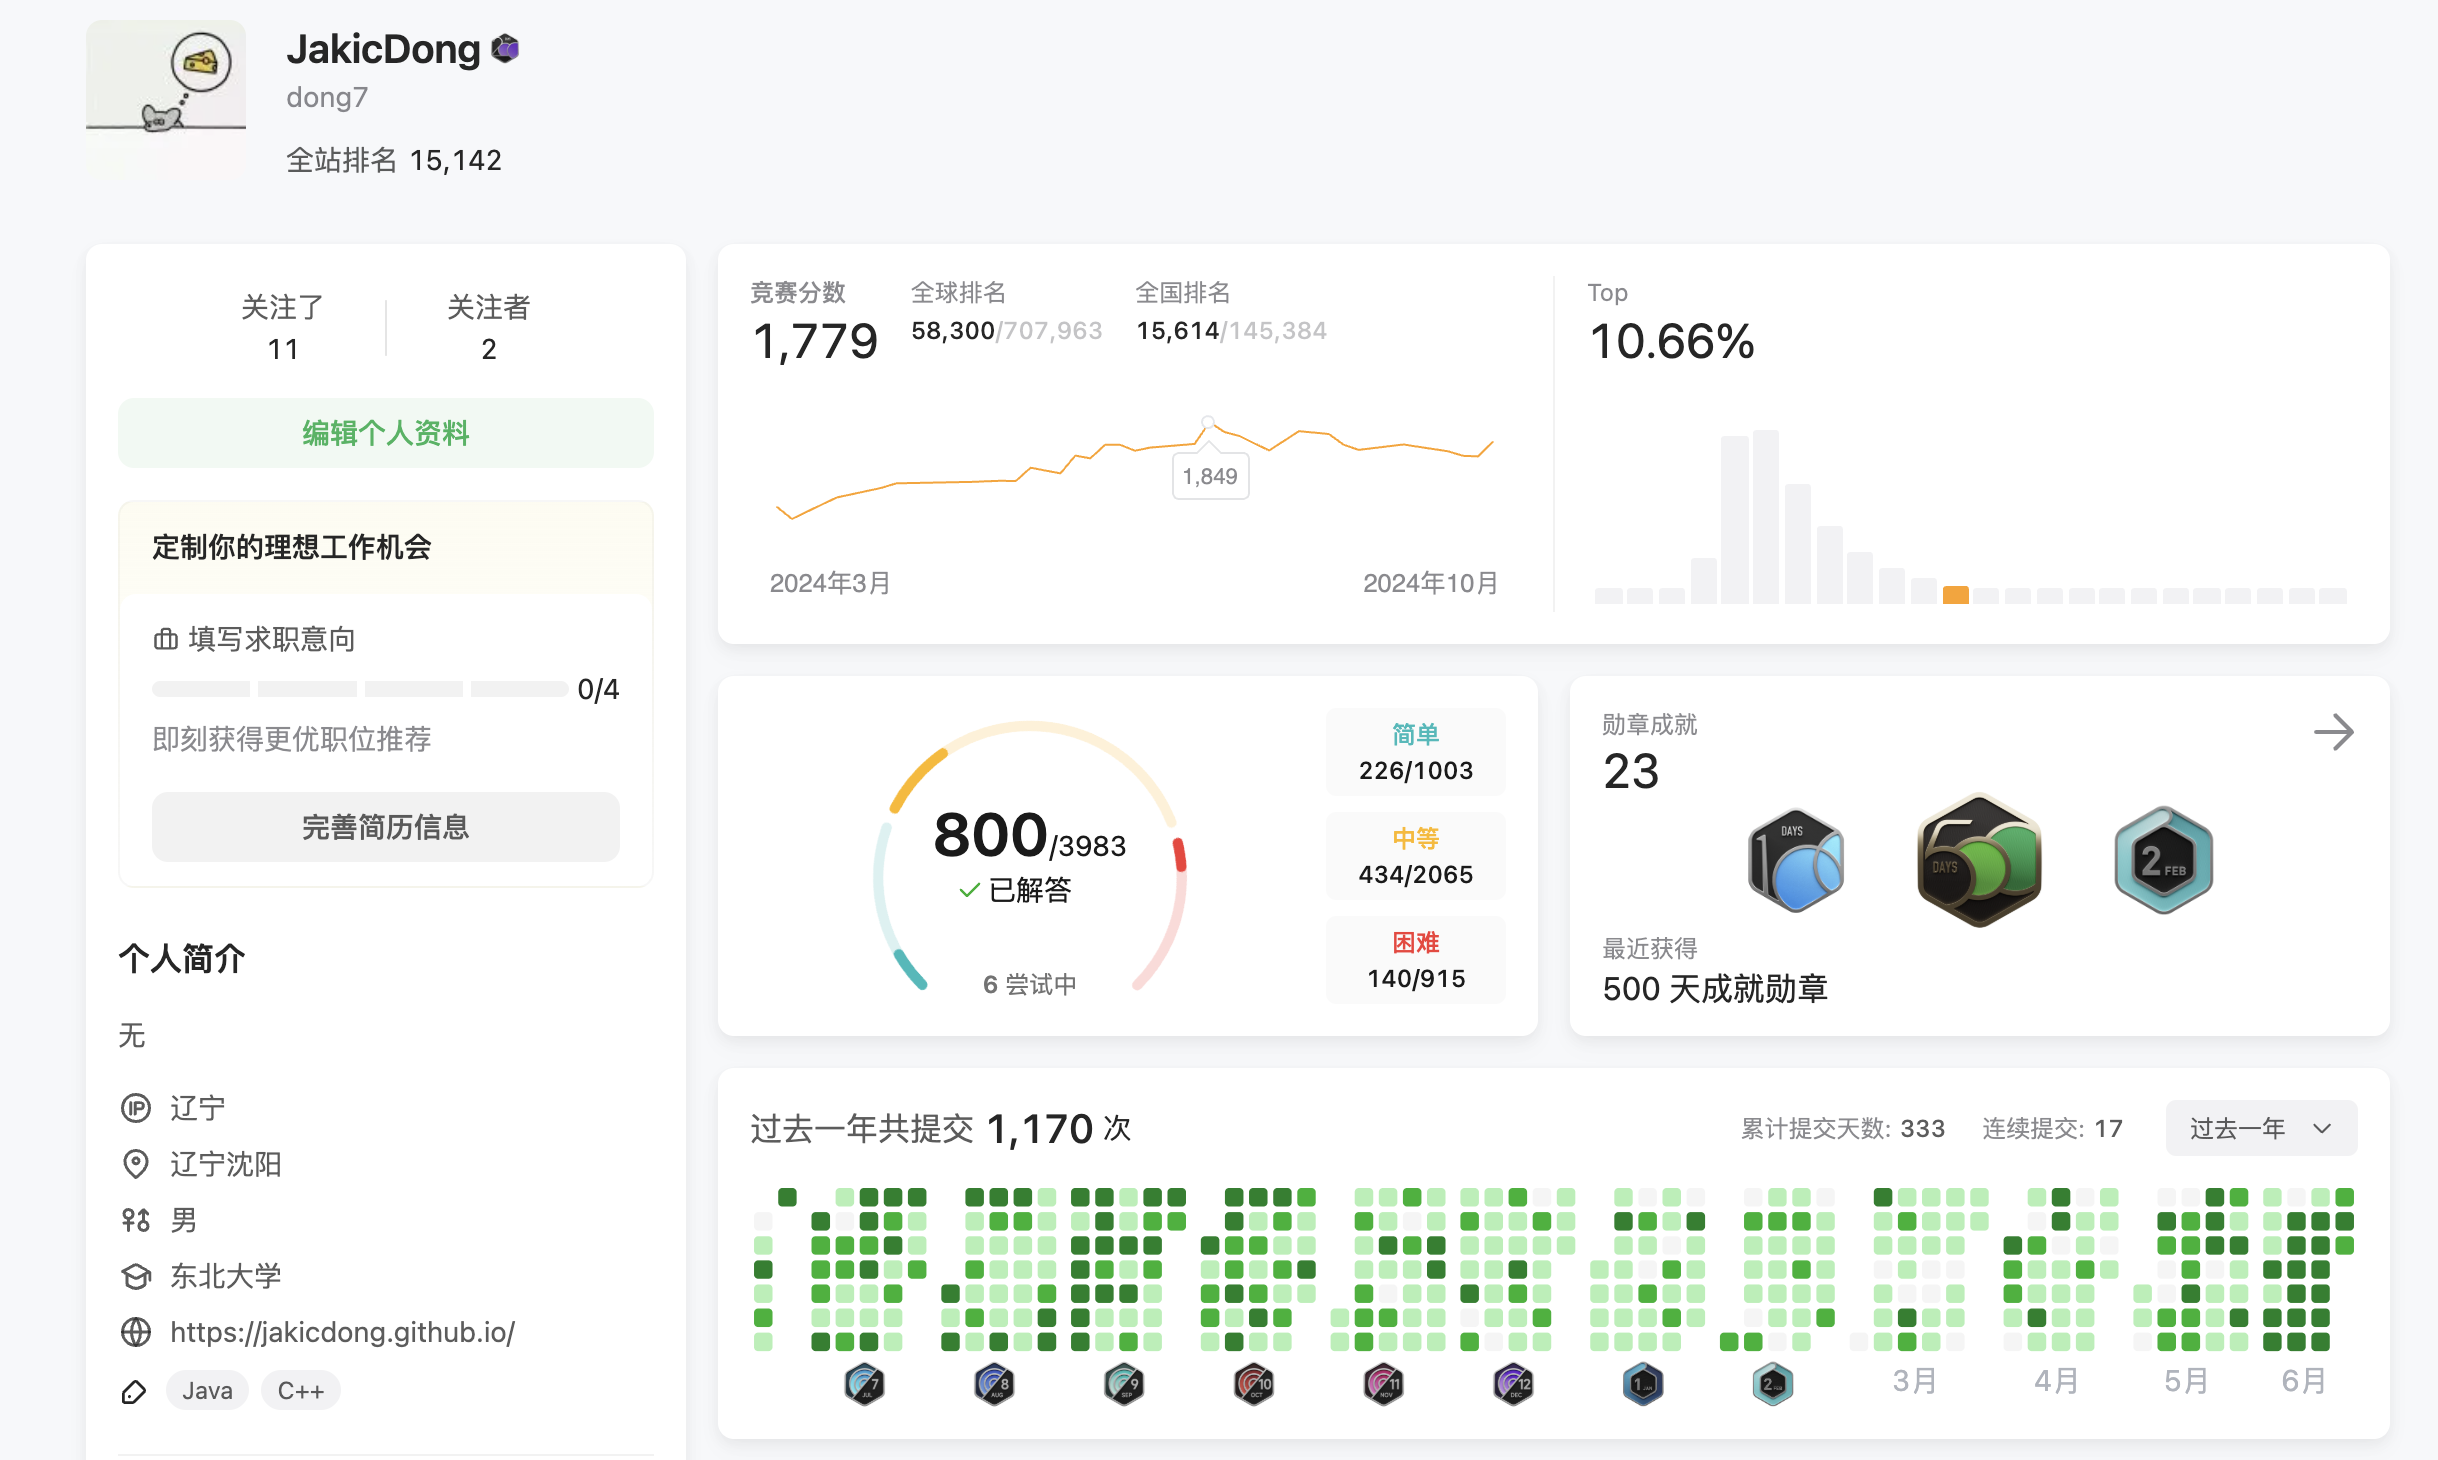Click the 中等 difficulty stats box
Image resolution: width=2438 pixels, height=1460 pixels.
(1415, 856)
